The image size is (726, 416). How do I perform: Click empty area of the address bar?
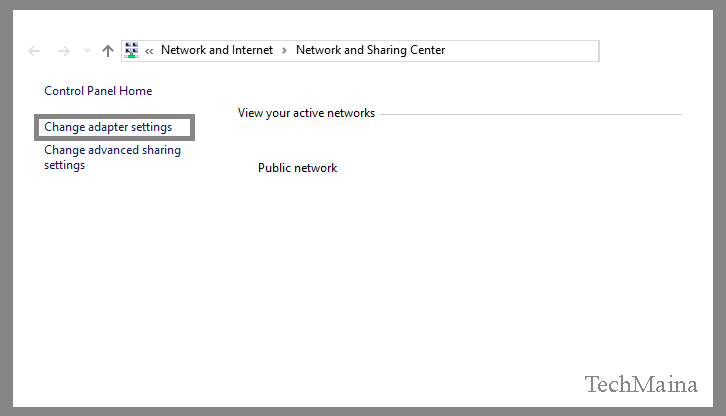tap(521, 50)
